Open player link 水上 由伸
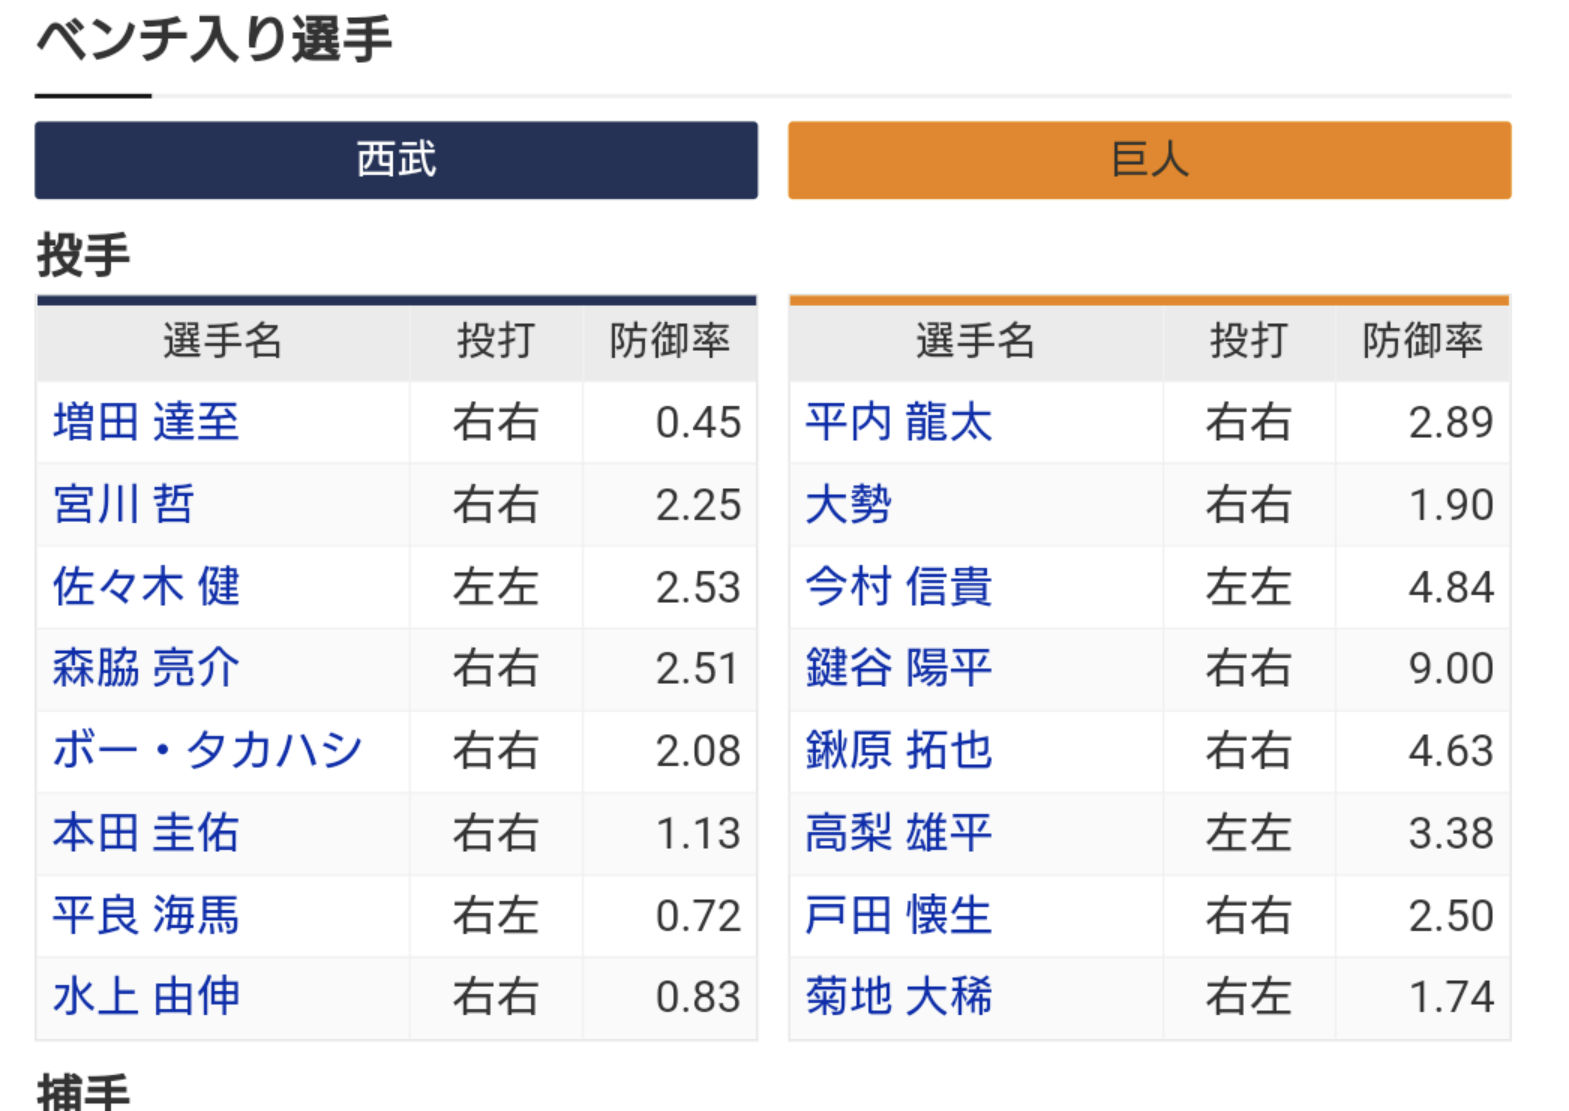Image resolution: width=1569 pixels, height=1111 pixels. coord(146,997)
